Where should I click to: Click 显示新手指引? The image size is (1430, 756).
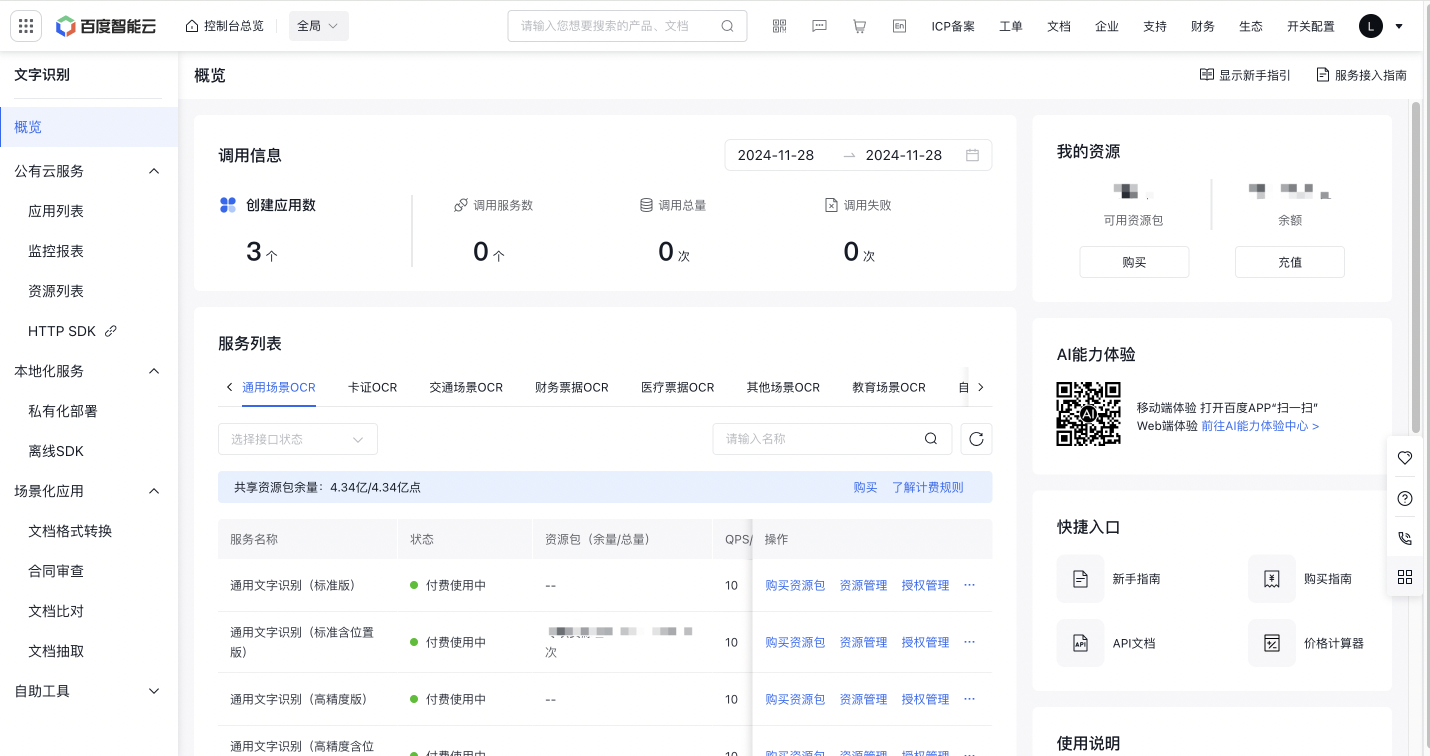(1245, 75)
